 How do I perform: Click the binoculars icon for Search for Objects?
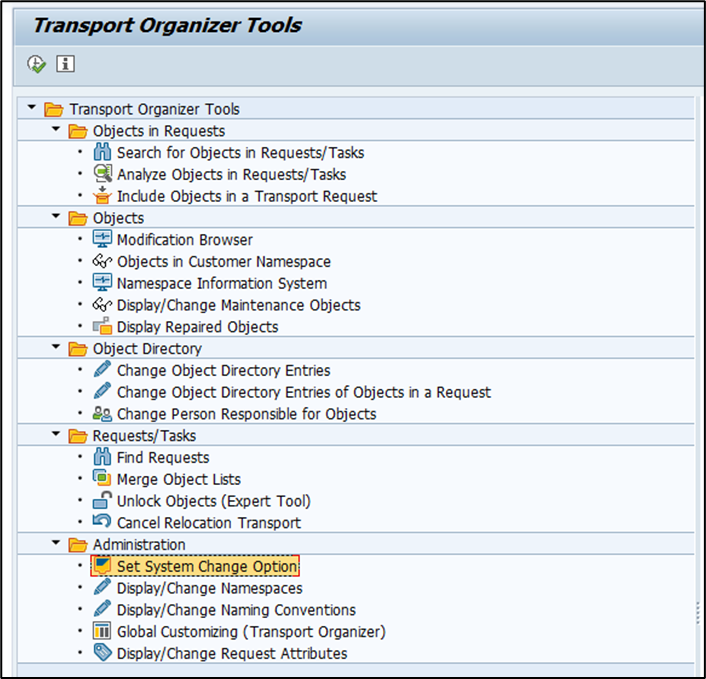click(x=102, y=153)
